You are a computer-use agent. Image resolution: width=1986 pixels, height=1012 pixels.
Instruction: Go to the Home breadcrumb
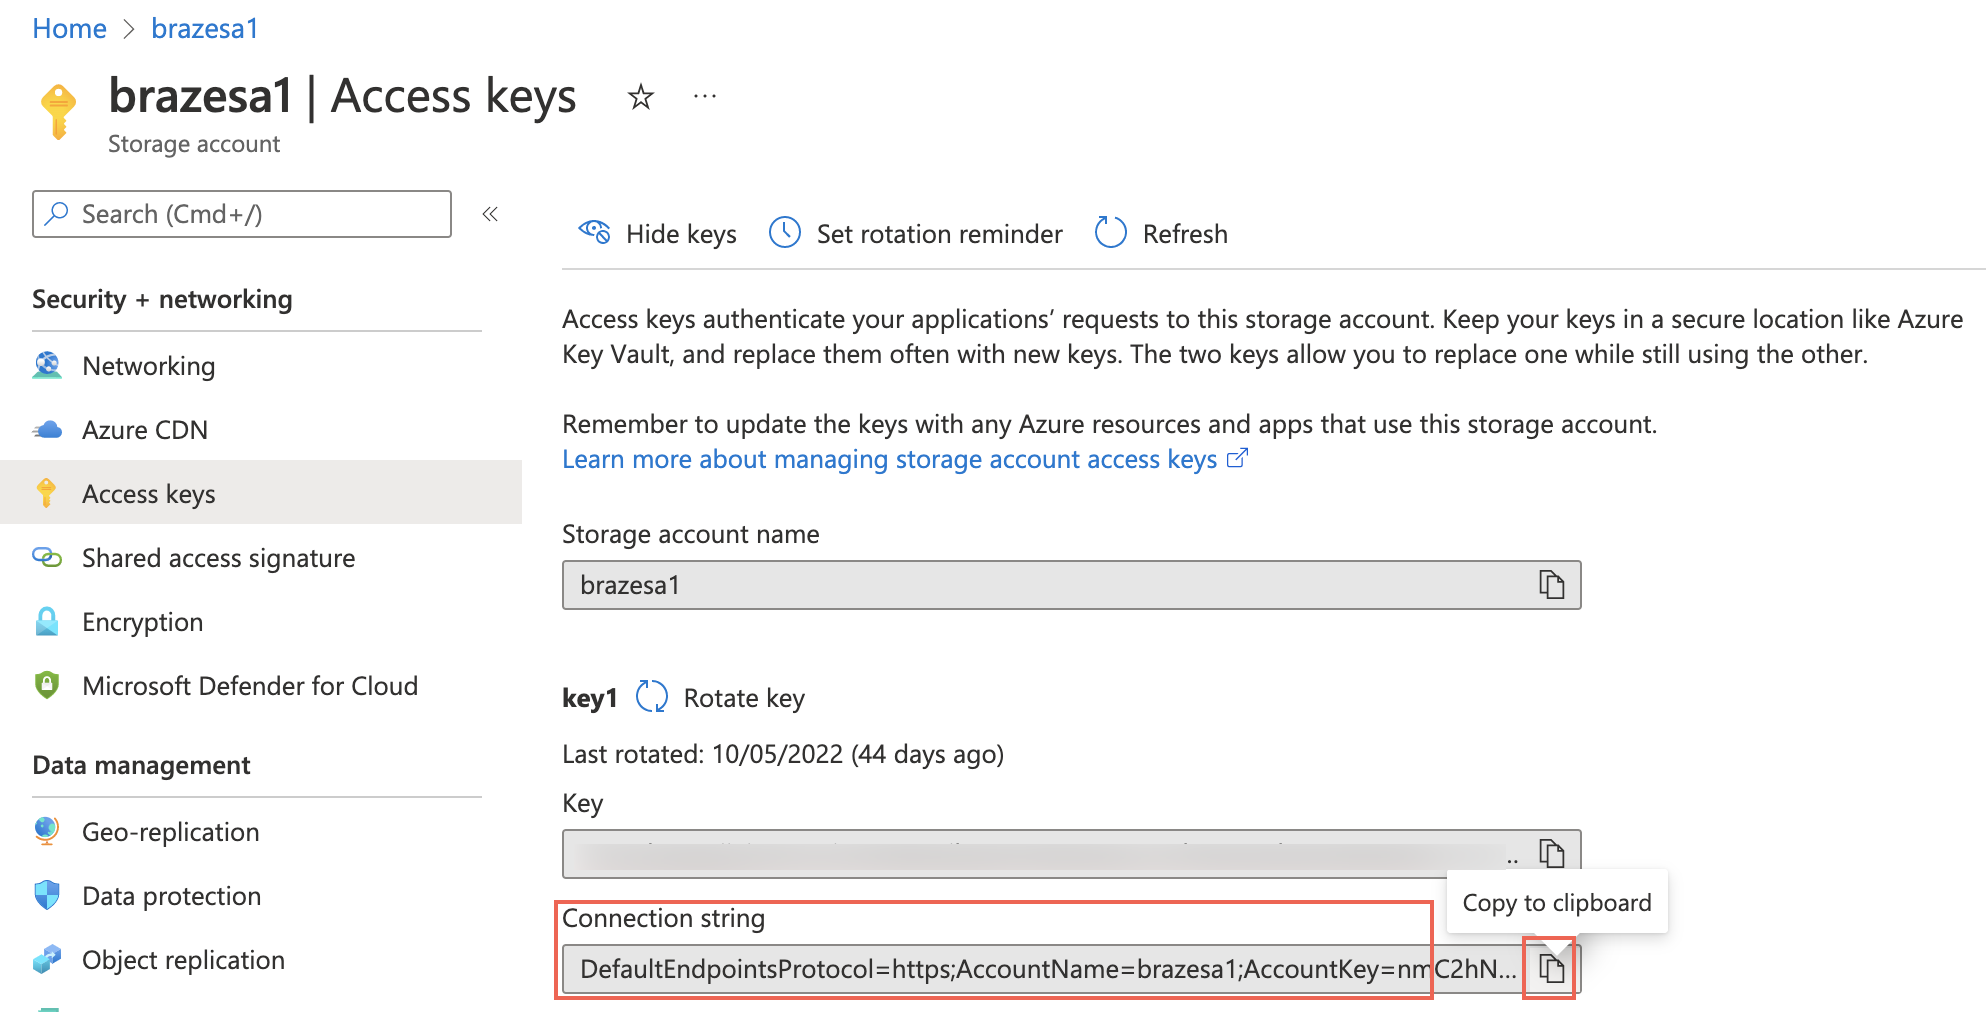point(69,28)
